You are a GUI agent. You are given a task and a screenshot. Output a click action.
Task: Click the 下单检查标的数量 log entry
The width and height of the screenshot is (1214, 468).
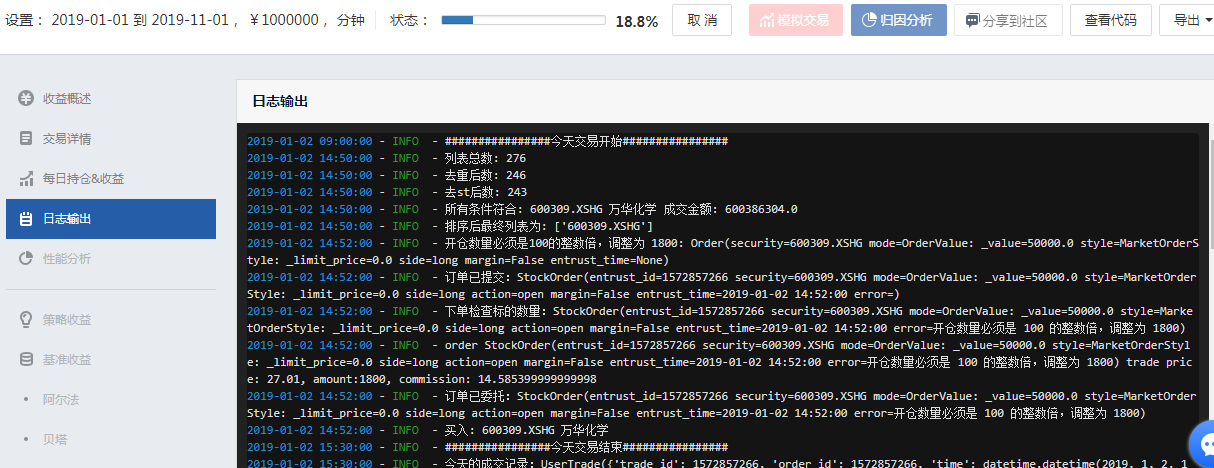722,319
